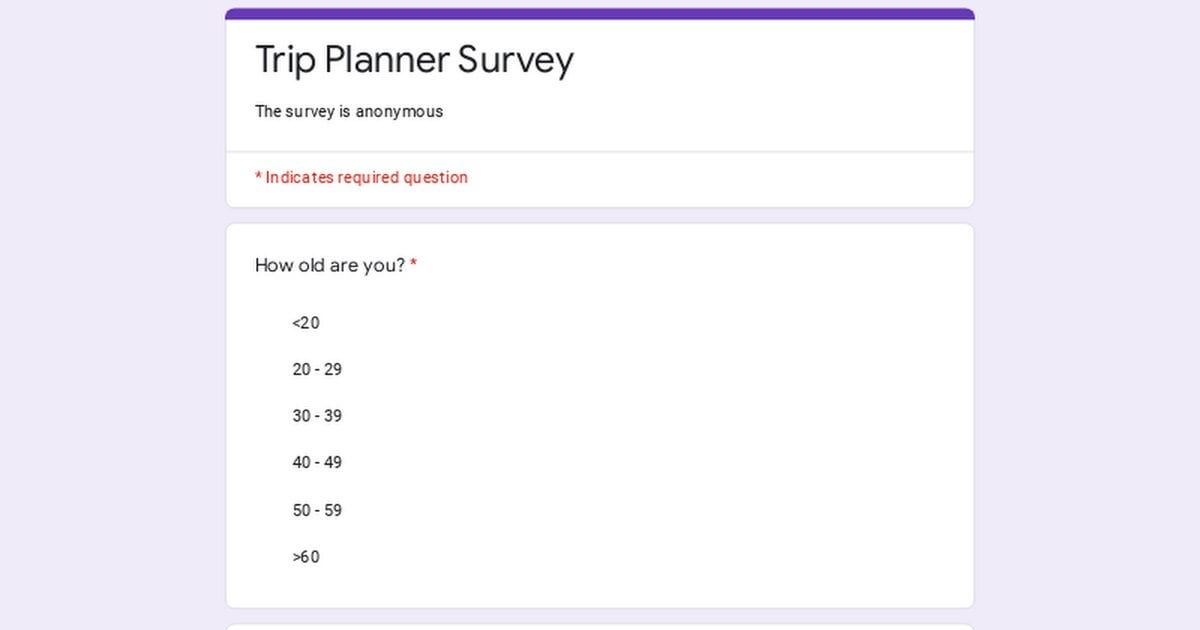Click the "How old are you?" question text
The height and width of the screenshot is (630, 1200).
coord(330,265)
